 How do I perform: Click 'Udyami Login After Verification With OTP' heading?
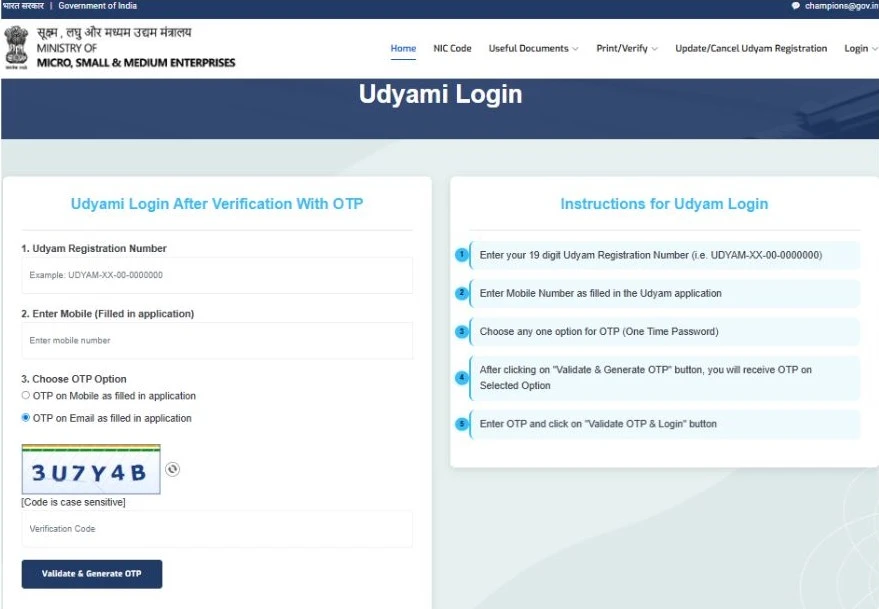click(217, 204)
